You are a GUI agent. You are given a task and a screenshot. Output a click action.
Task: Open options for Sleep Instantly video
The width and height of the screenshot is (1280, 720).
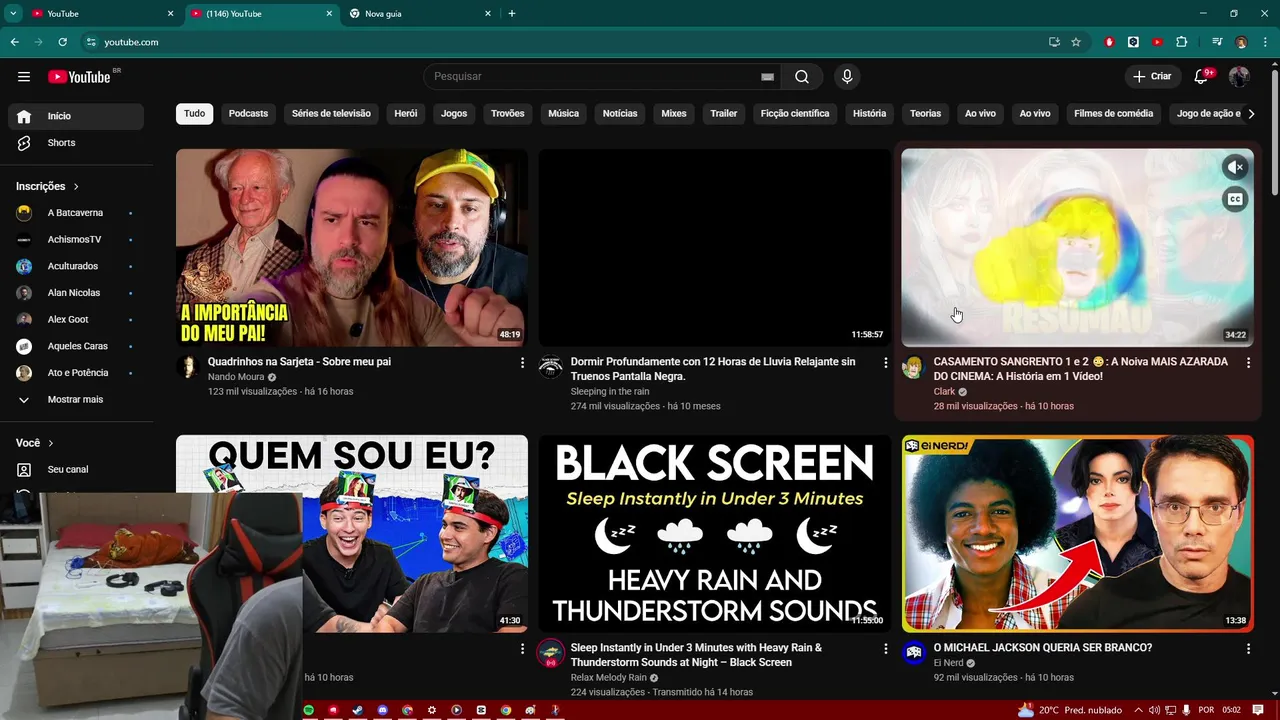click(x=885, y=649)
